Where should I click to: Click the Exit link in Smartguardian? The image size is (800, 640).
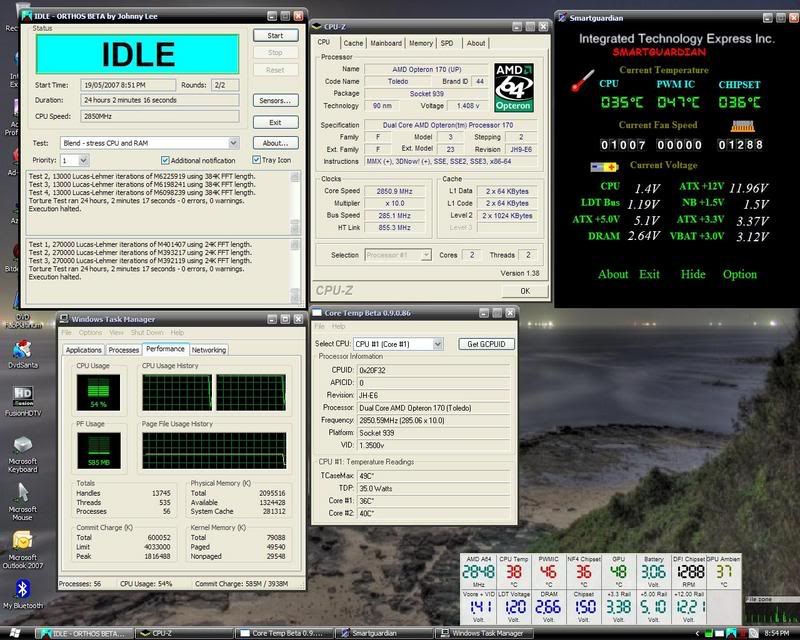(649, 275)
